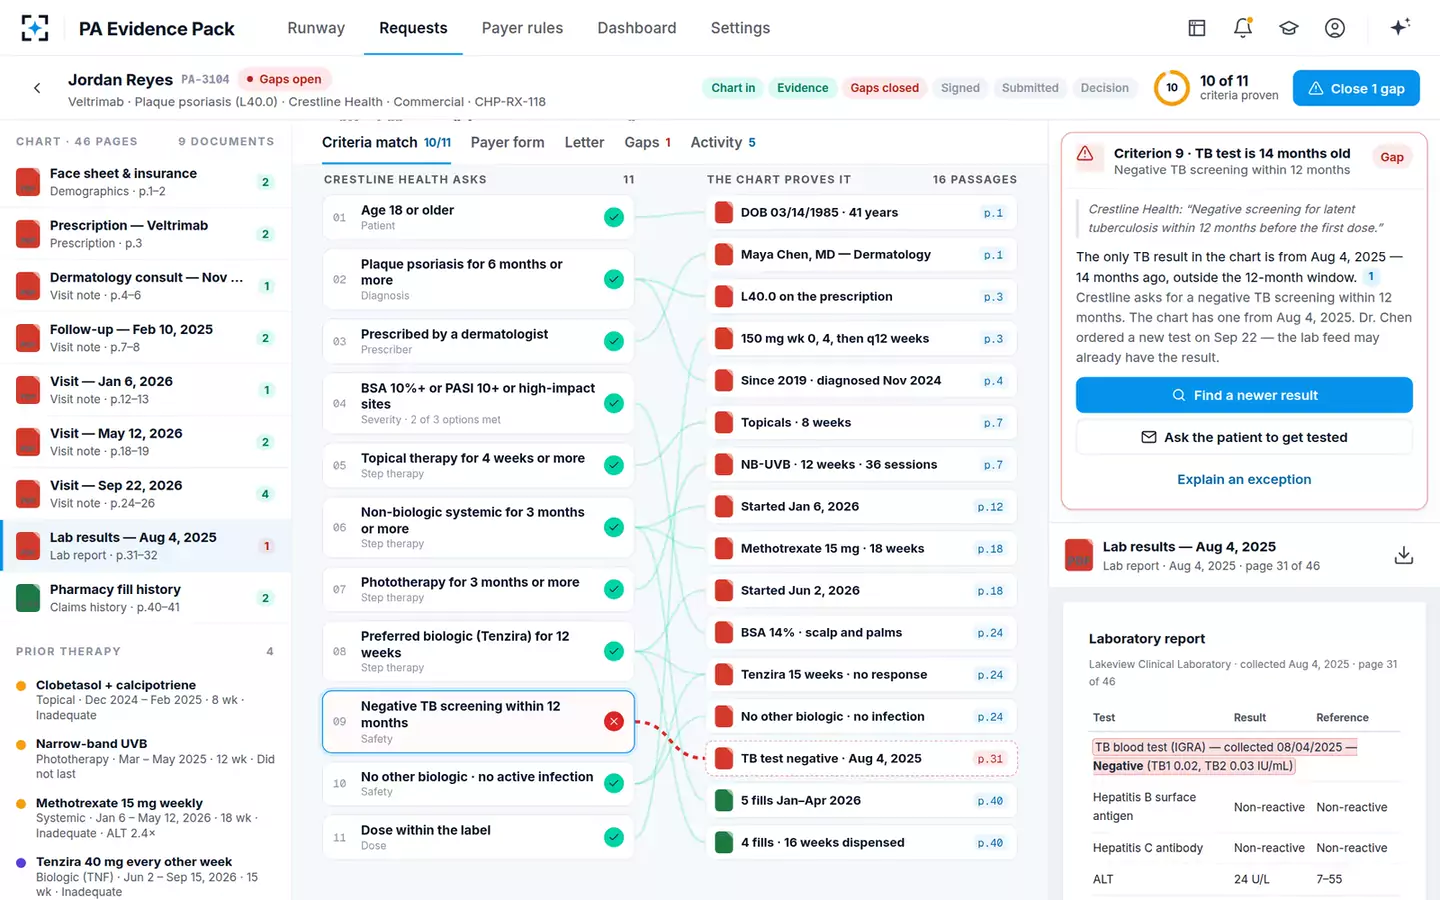Image resolution: width=1440 pixels, height=900 pixels.
Task: Click the PDF icon next to Lab results header
Action: pyautogui.click(x=1079, y=555)
